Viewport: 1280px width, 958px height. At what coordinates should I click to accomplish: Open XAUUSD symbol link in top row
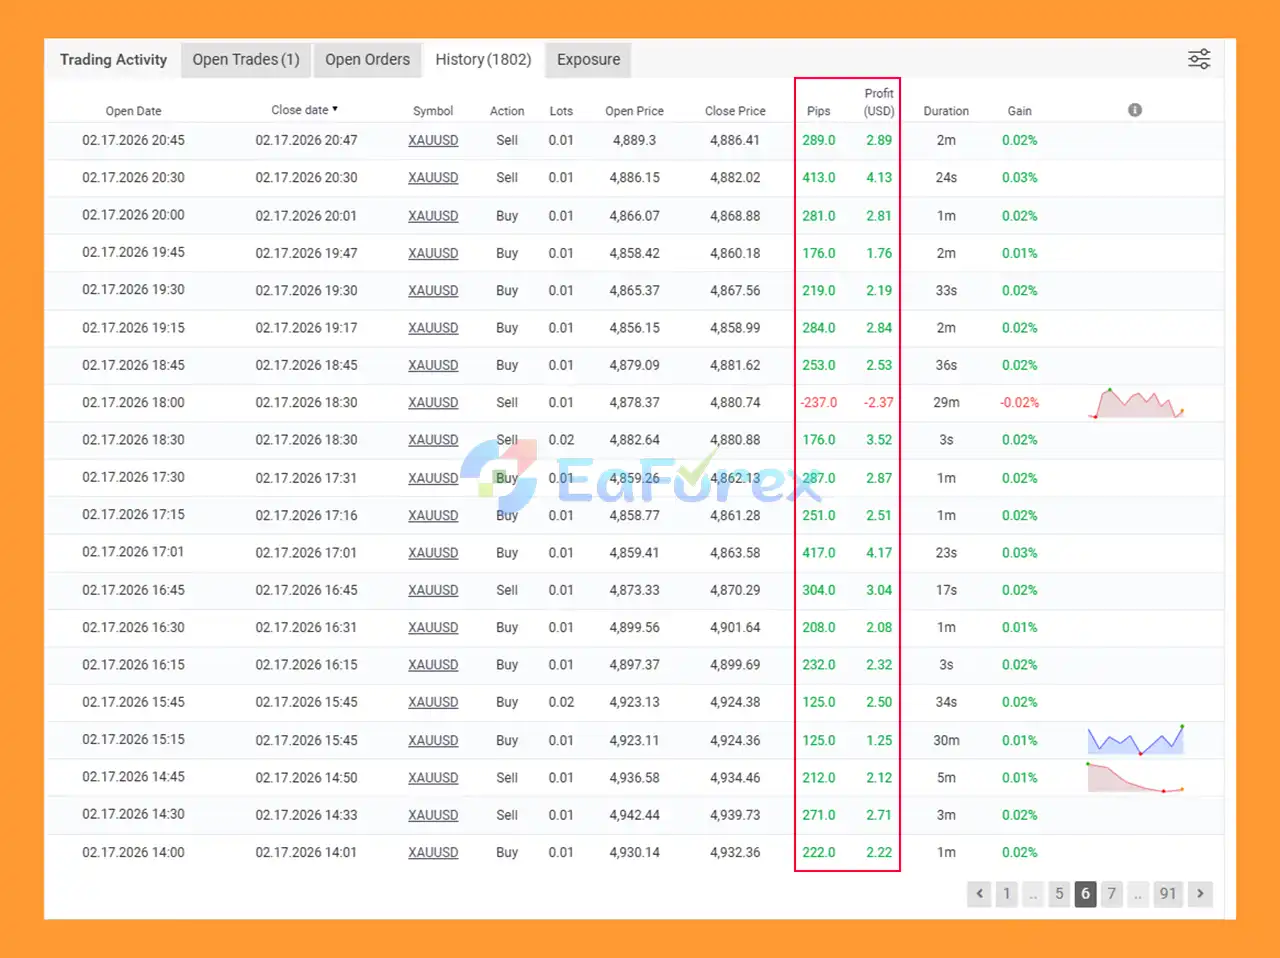[433, 140]
